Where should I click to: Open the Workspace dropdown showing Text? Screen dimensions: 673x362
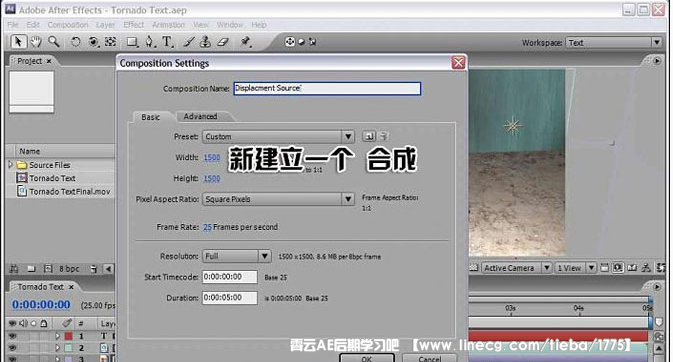(614, 43)
